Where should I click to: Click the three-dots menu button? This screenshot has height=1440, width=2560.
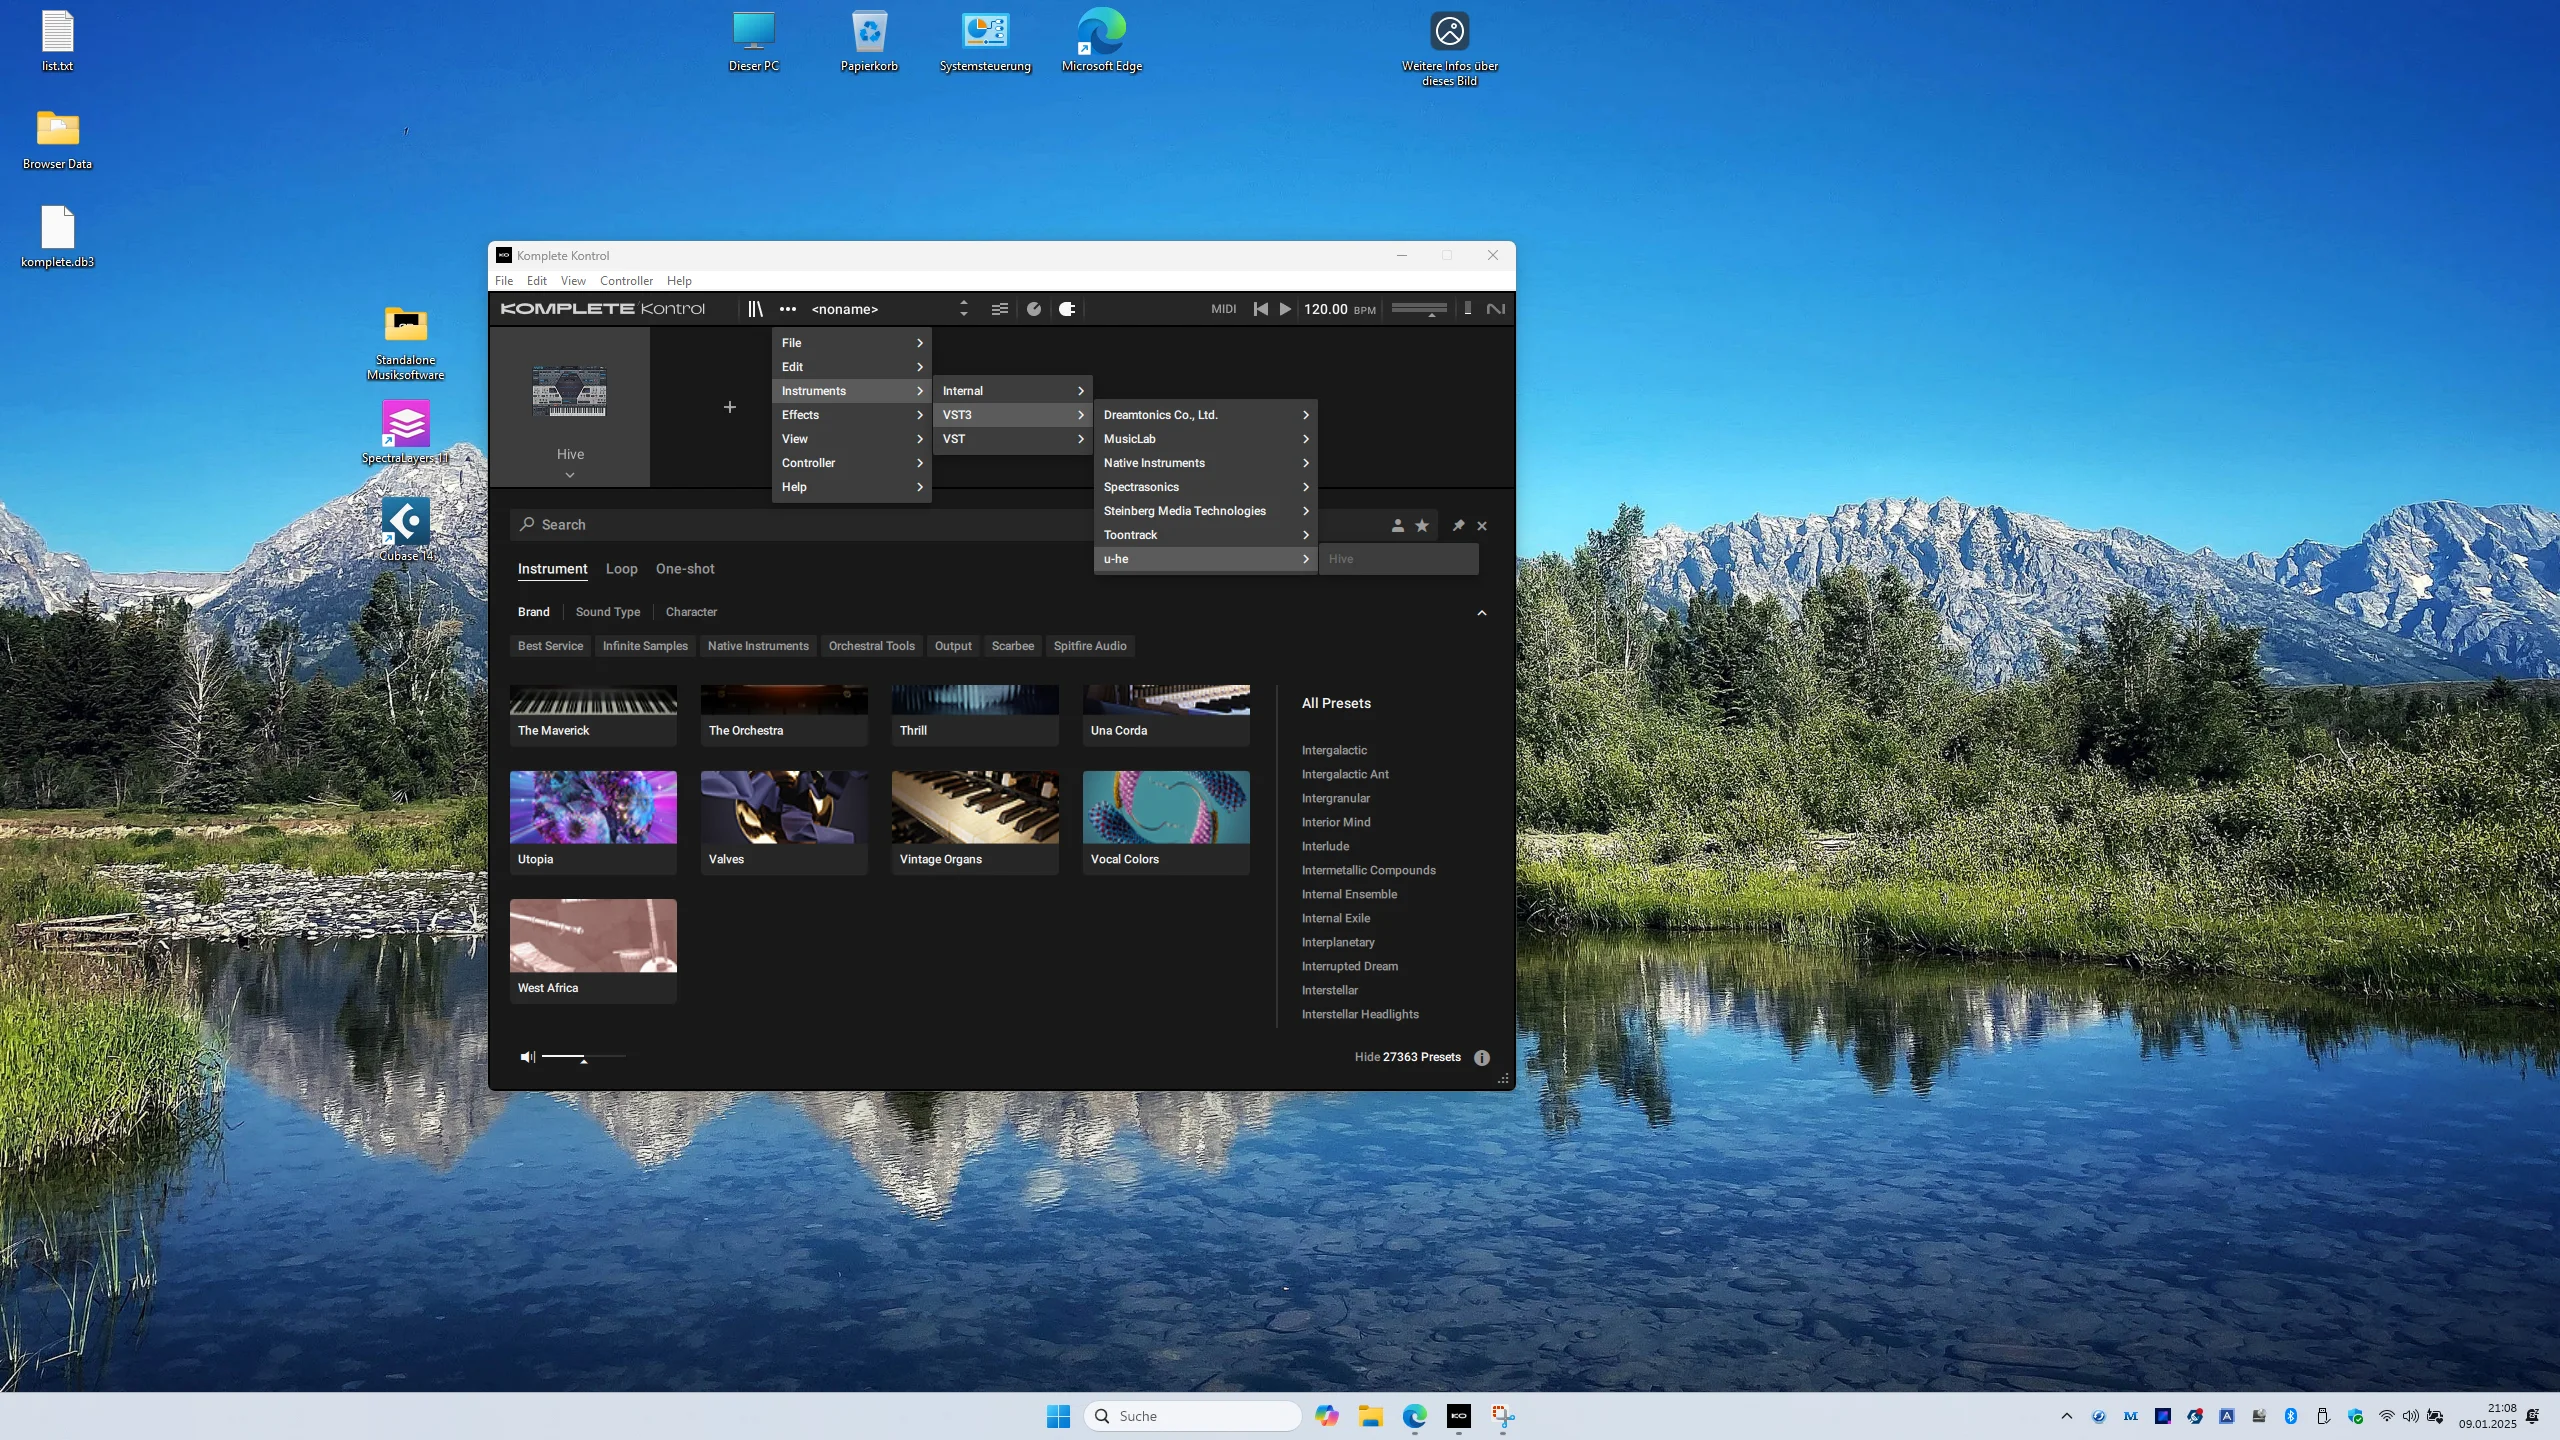pyautogui.click(x=788, y=309)
